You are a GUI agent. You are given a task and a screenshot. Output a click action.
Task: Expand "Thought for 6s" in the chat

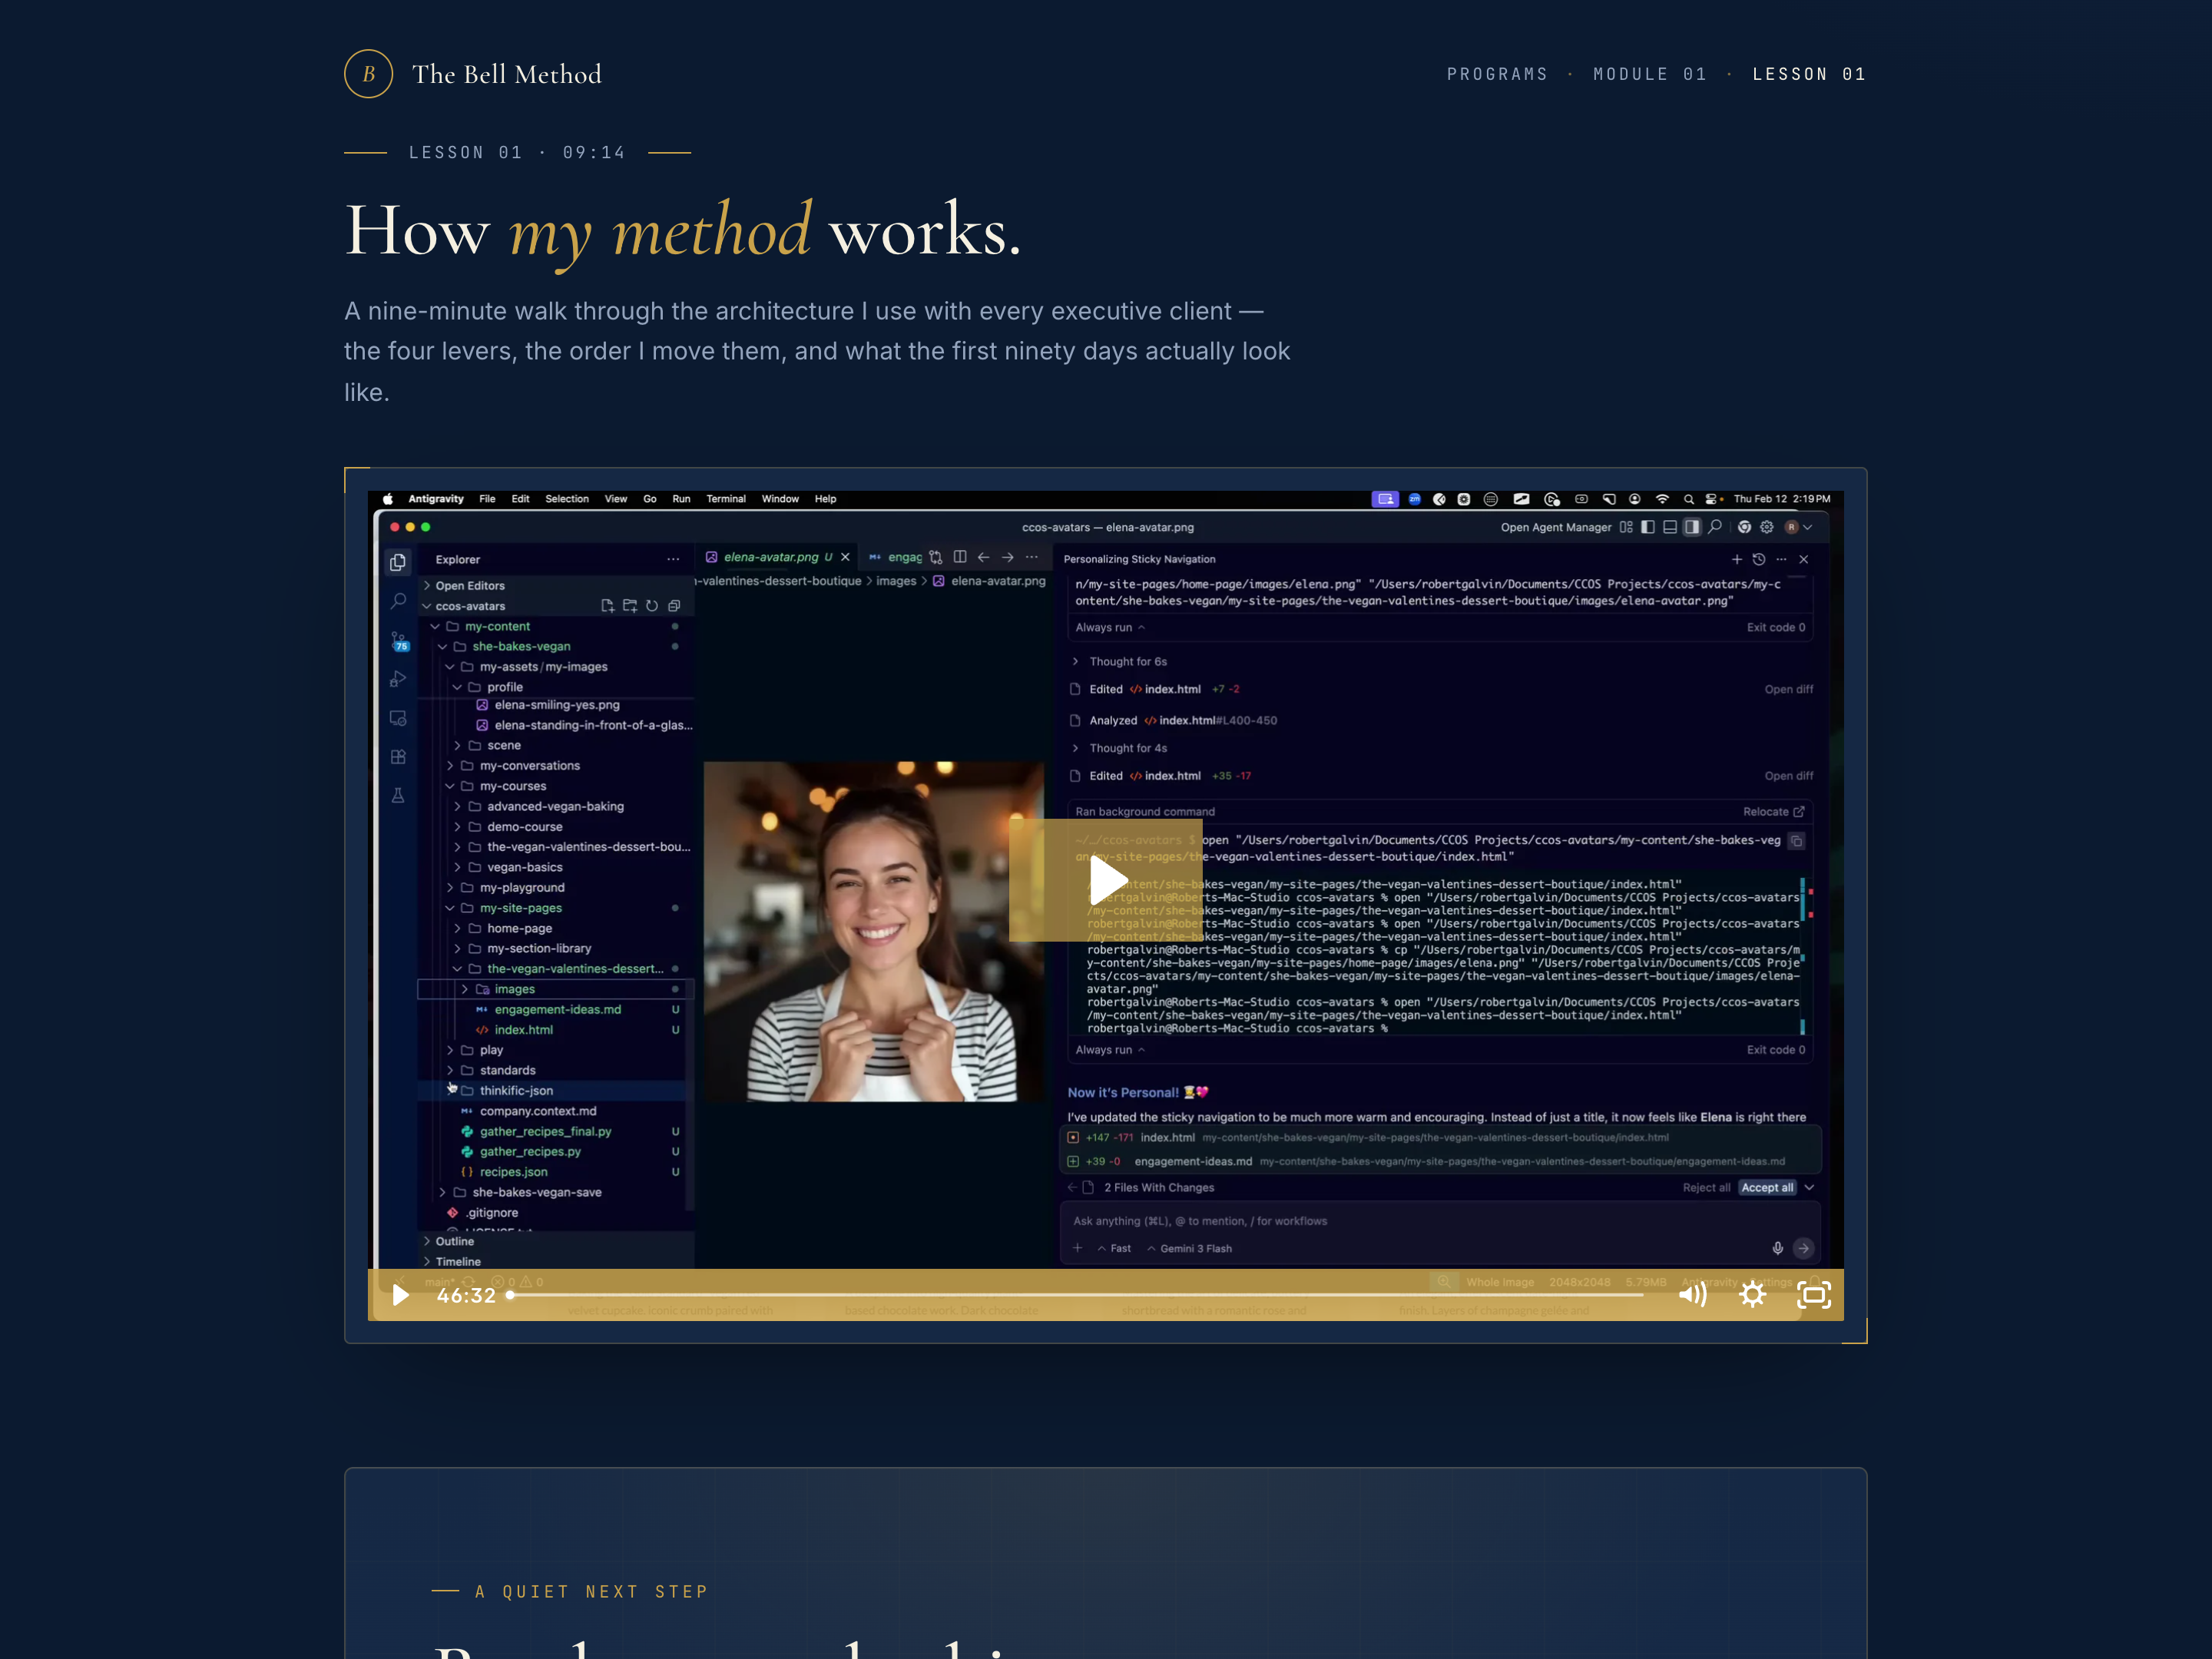1120,661
